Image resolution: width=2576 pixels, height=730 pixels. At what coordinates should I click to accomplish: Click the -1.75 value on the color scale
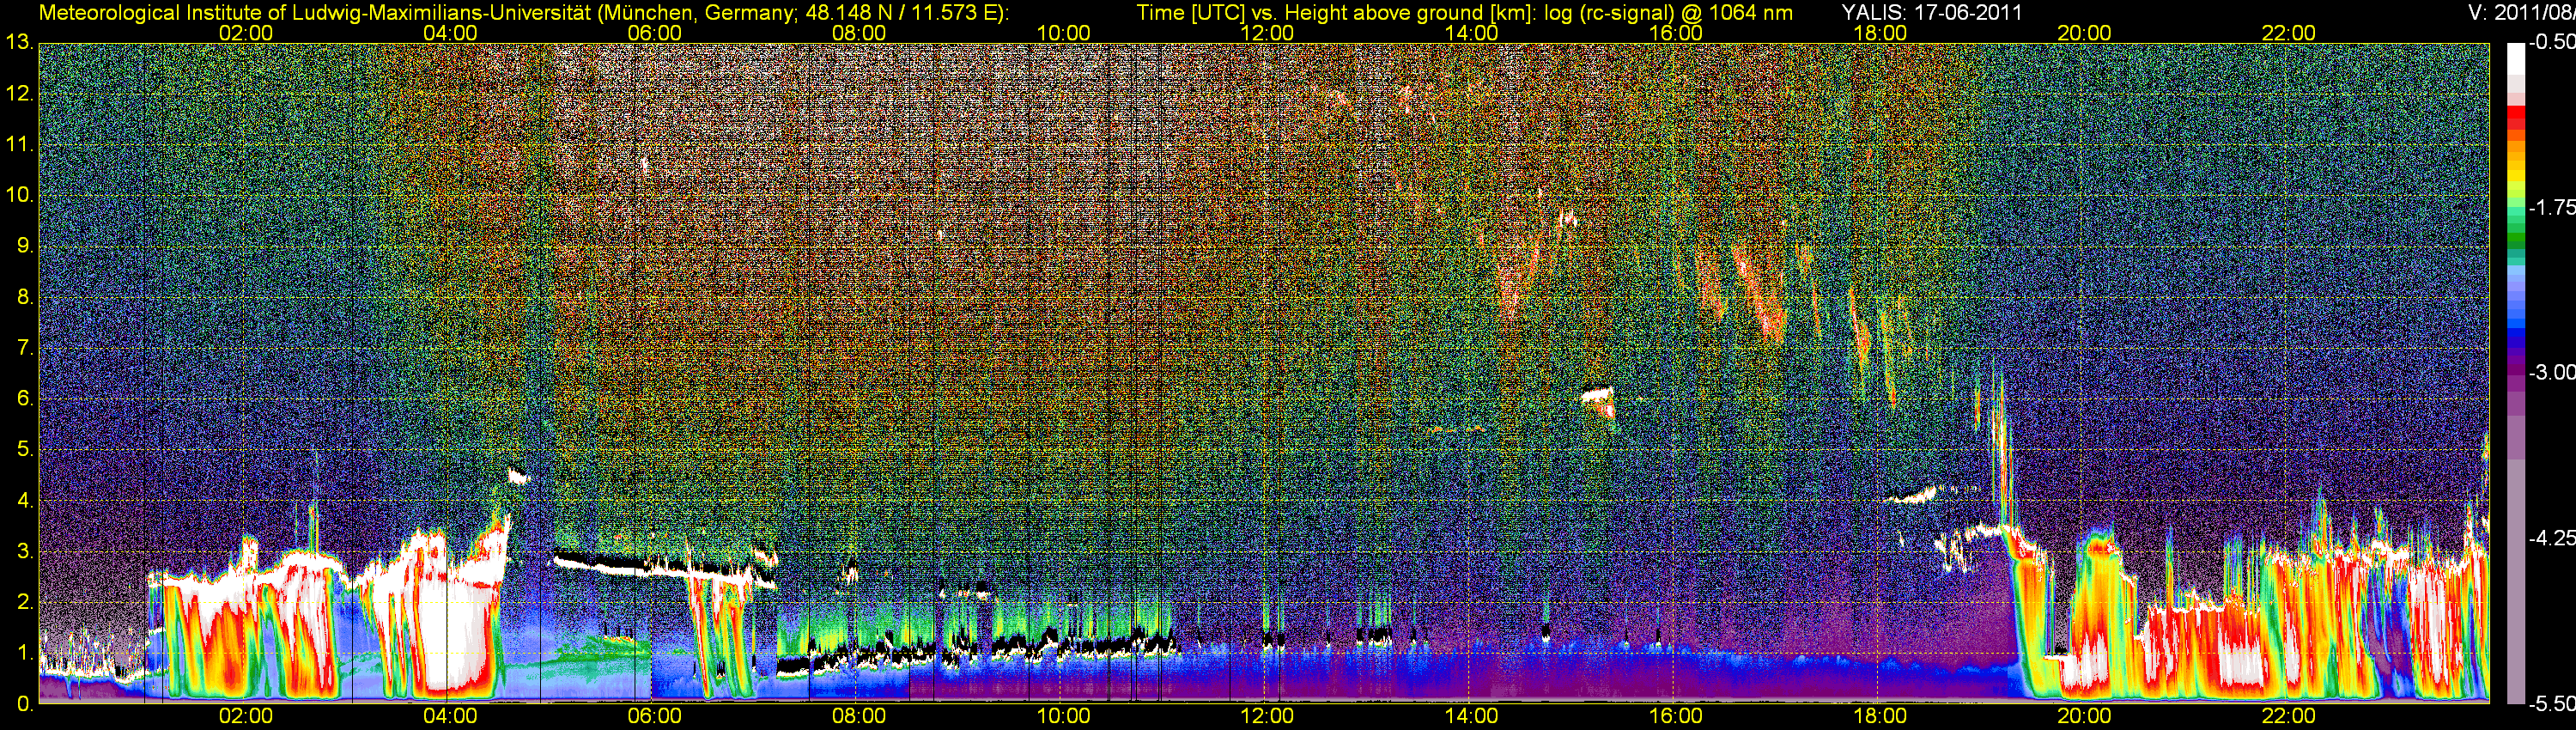click(x=2551, y=207)
